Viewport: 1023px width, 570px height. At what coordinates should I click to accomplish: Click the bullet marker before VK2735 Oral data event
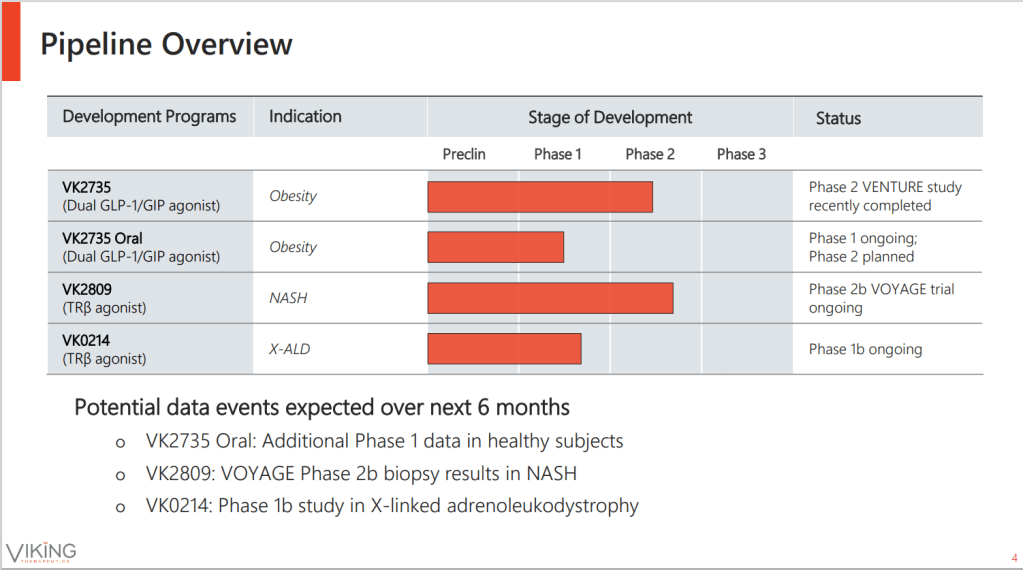click(x=122, y=442)
